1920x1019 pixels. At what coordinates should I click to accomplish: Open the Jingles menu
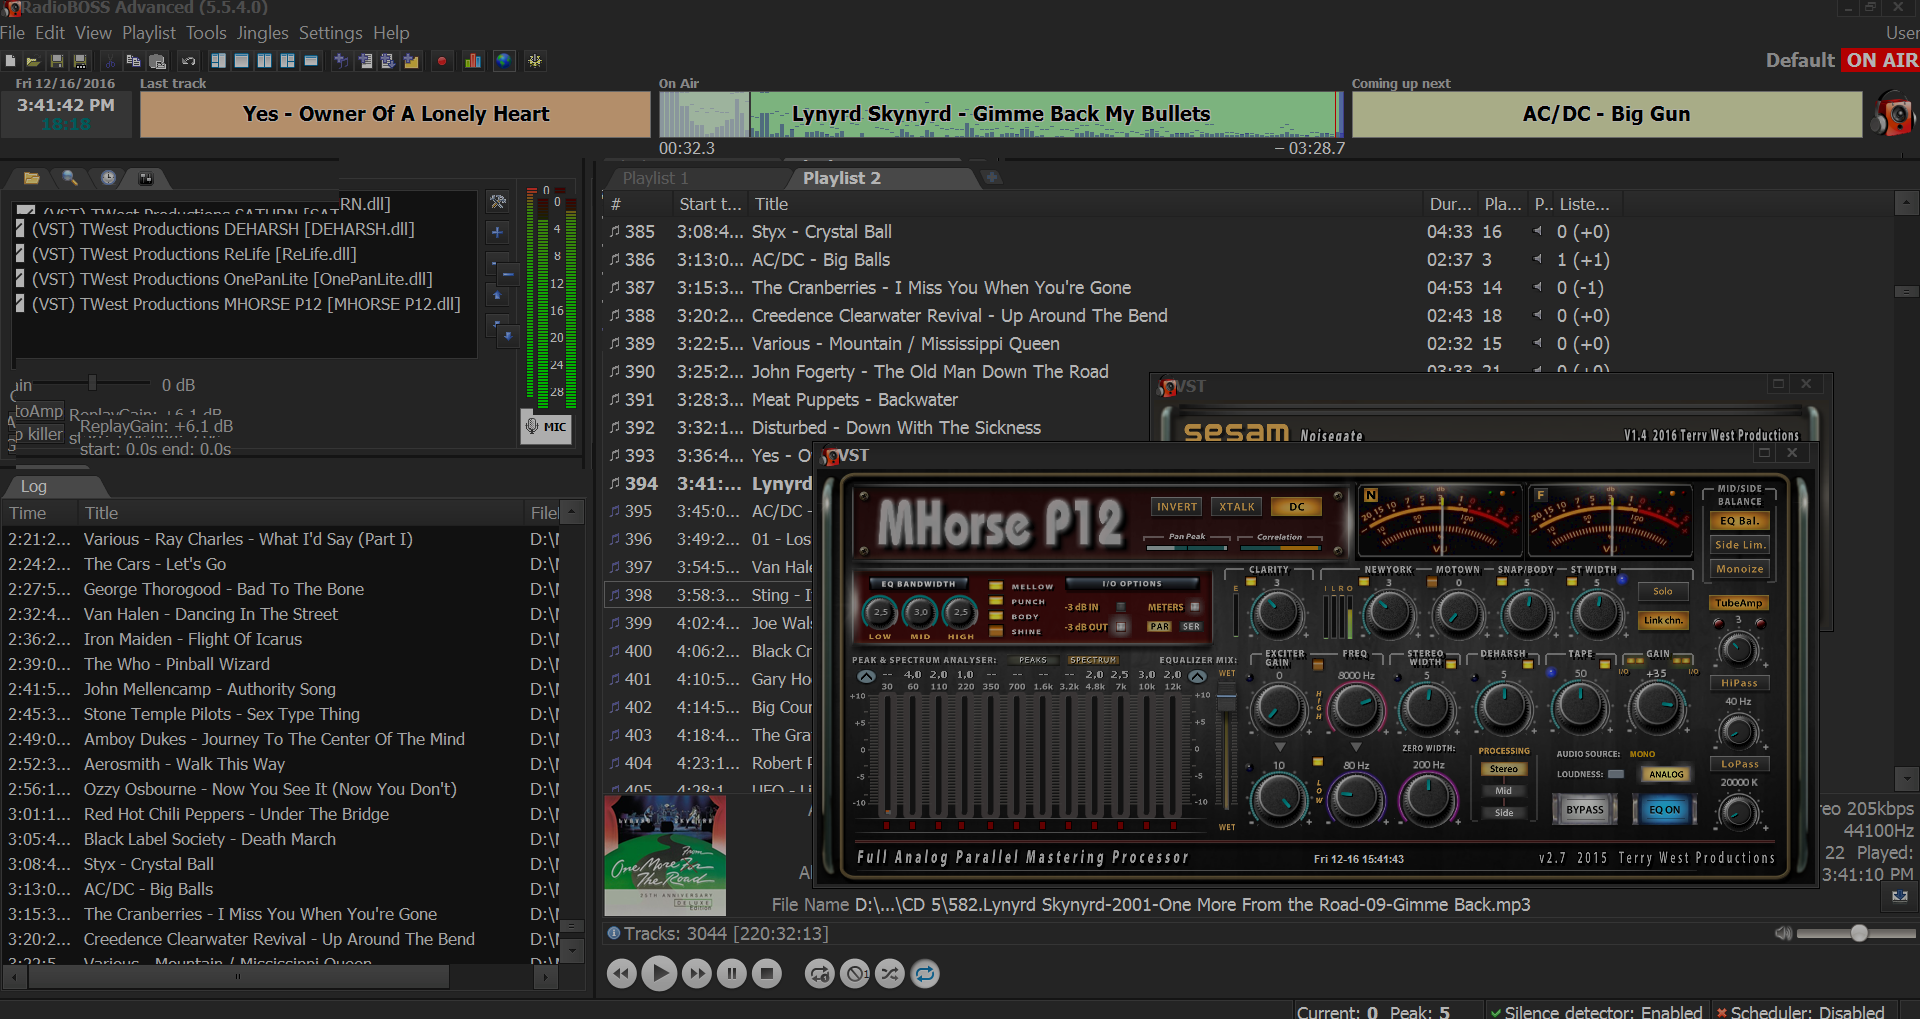point(263,33)
